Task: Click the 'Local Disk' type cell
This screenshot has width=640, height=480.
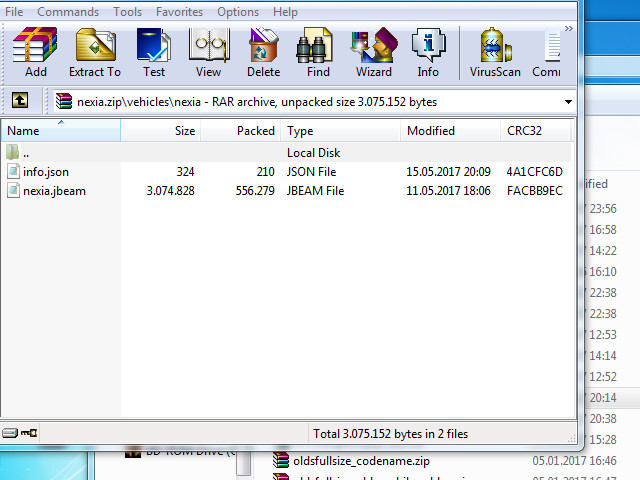Action: 313,152
